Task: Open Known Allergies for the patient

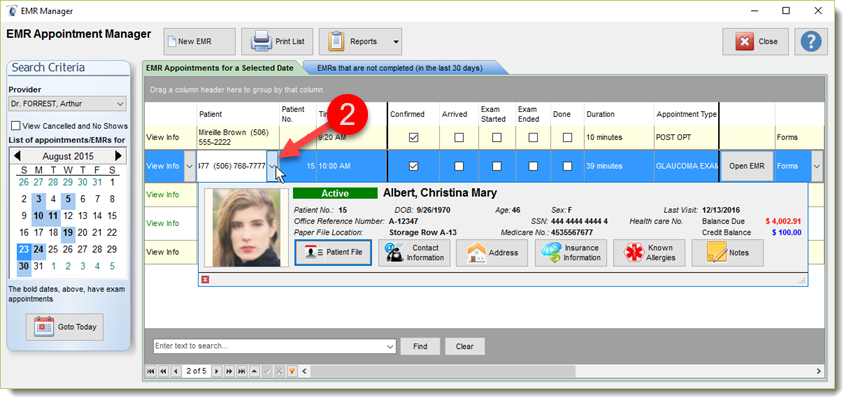Action: (649, 253)
